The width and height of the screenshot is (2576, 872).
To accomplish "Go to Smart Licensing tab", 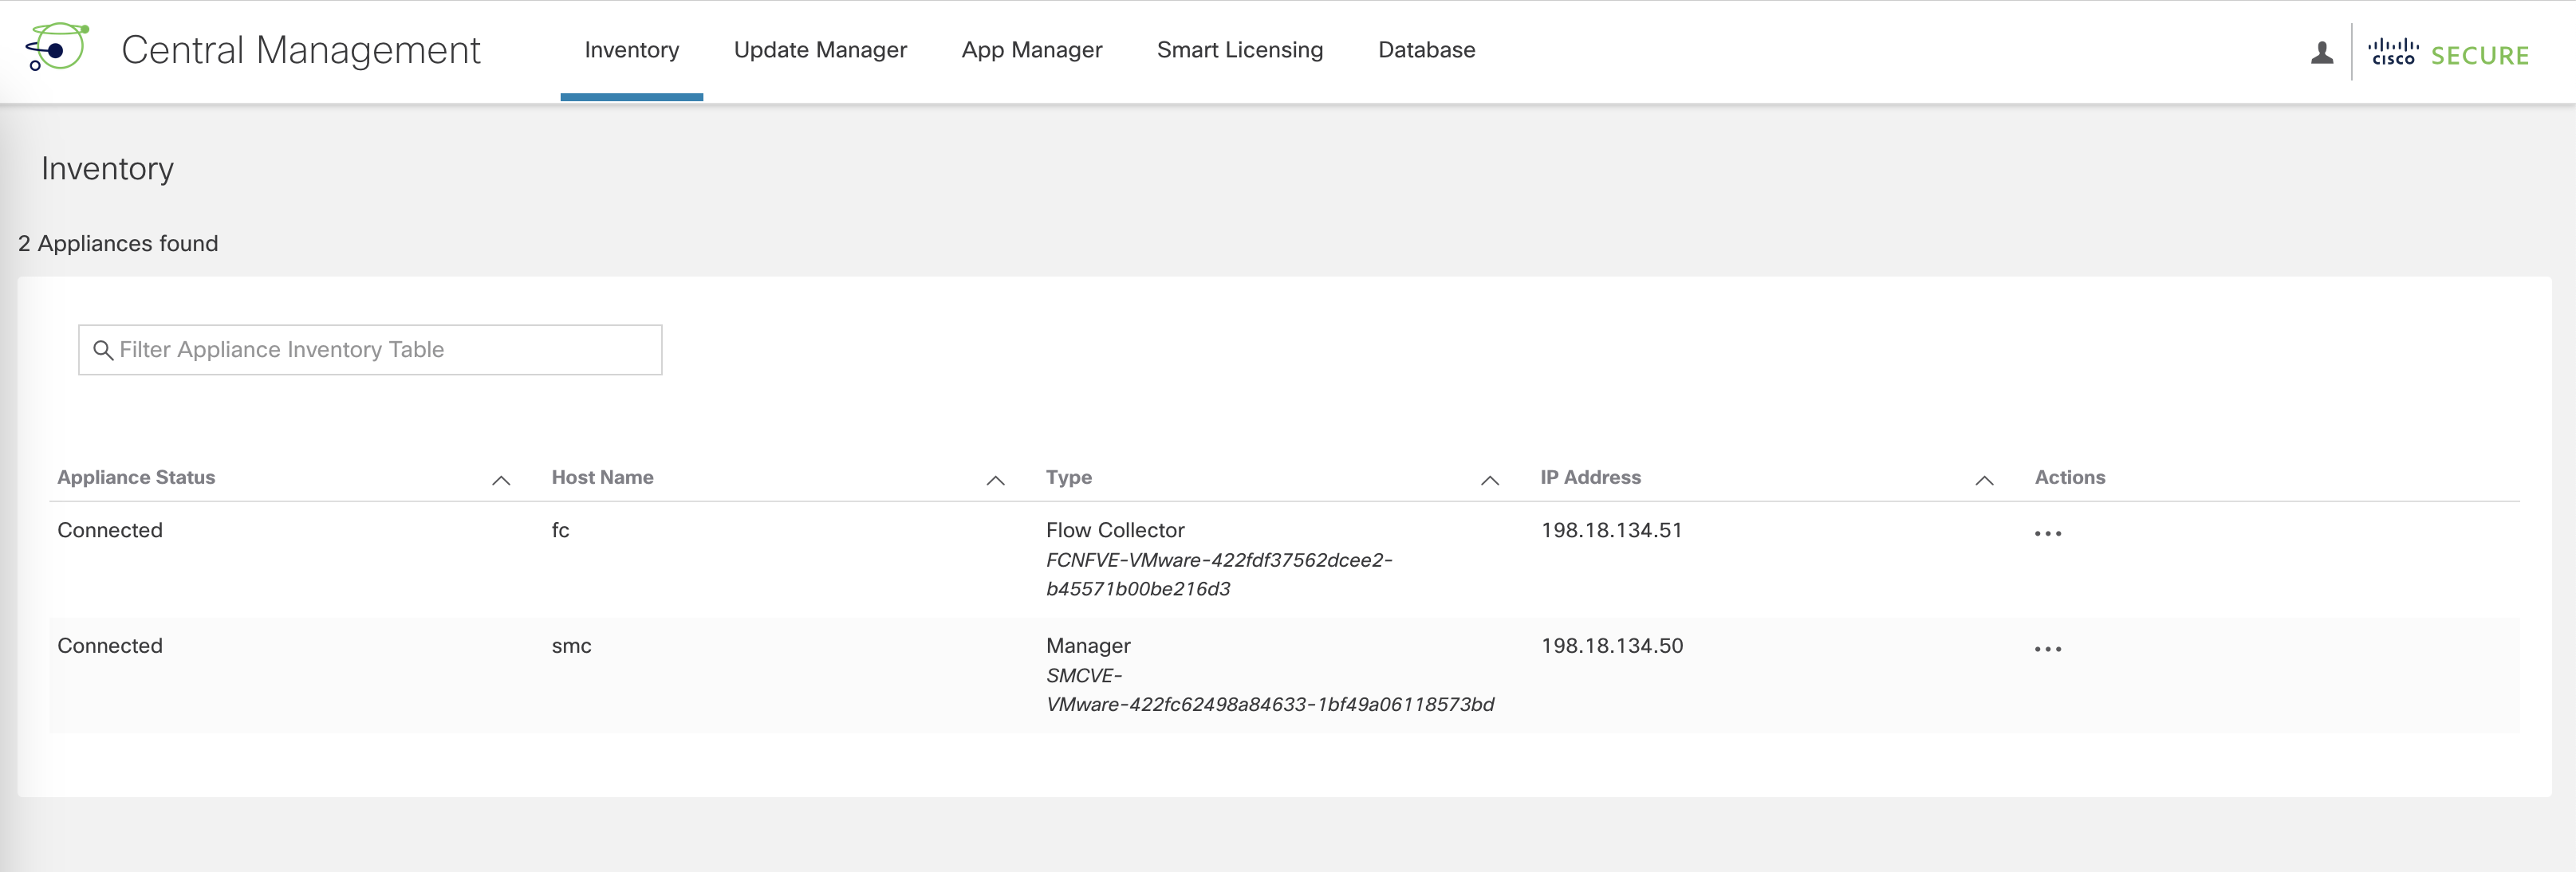I will (1239, 50).
